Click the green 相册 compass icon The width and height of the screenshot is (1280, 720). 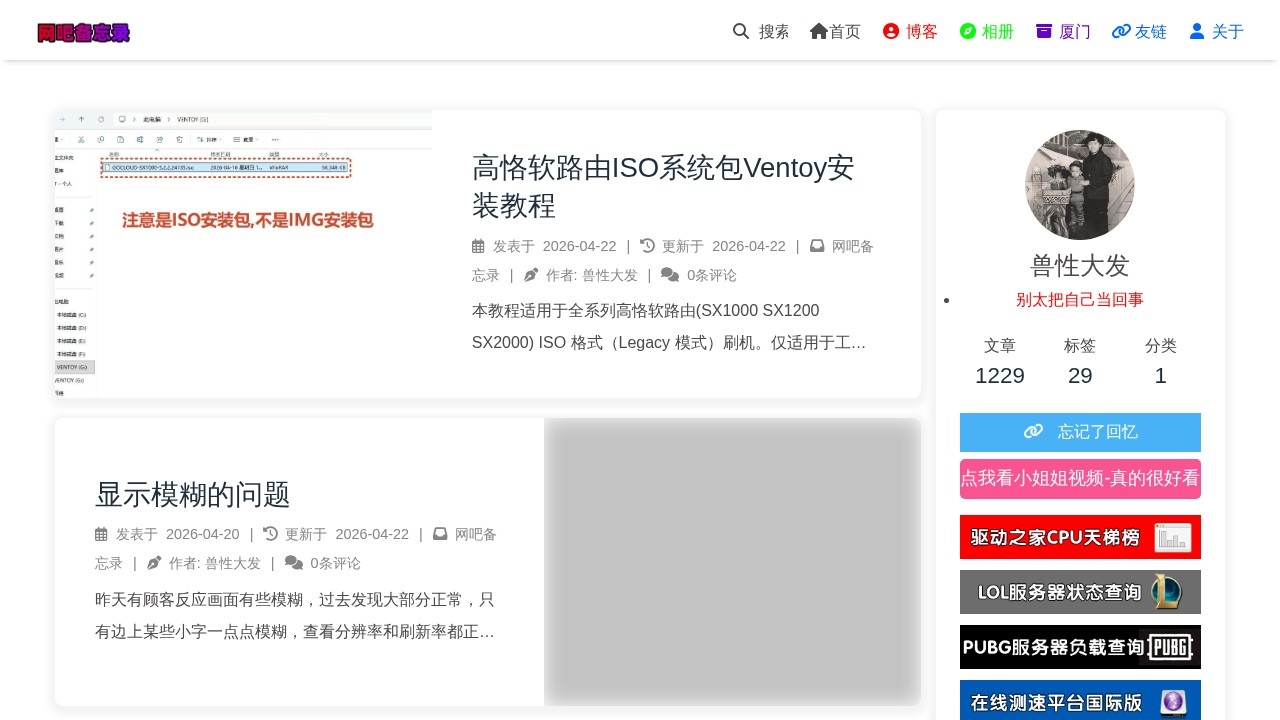click(968, 31)
